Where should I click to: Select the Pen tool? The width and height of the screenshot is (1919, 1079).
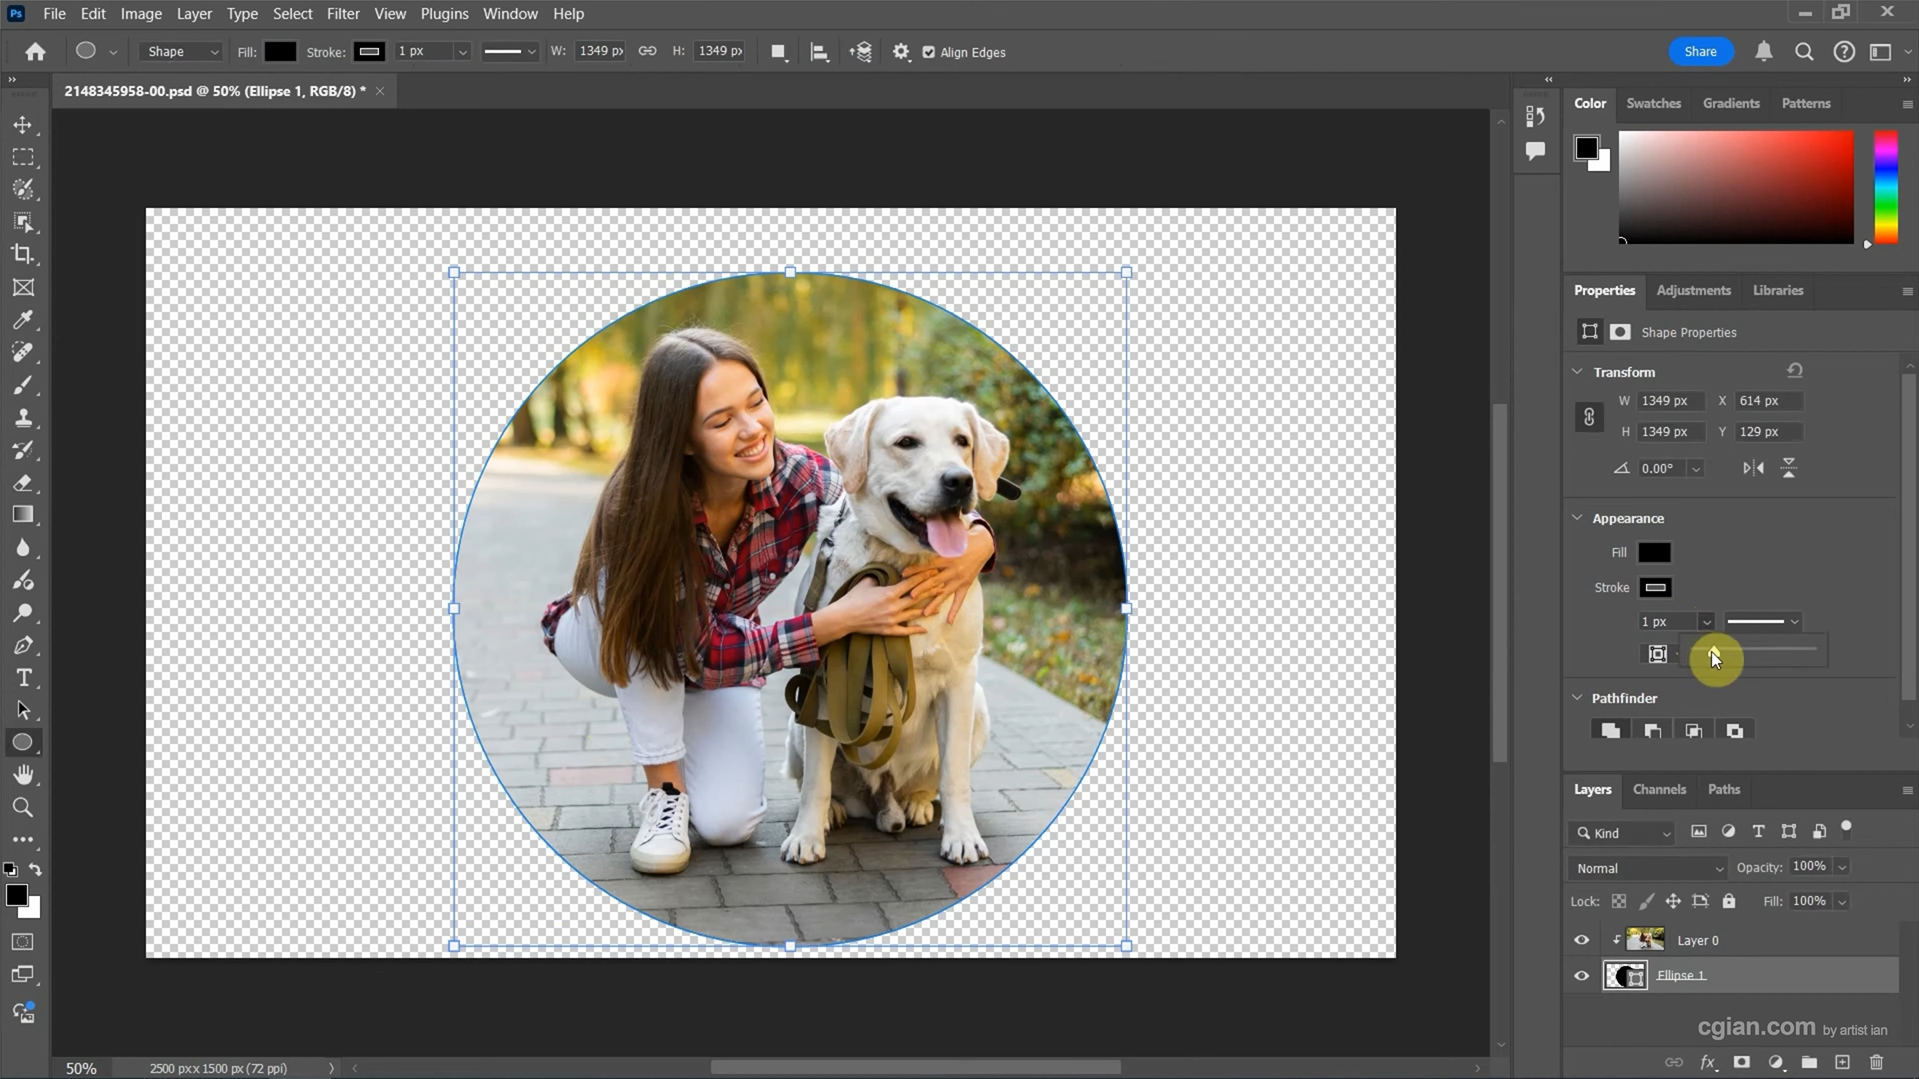(x=22, y=645)
